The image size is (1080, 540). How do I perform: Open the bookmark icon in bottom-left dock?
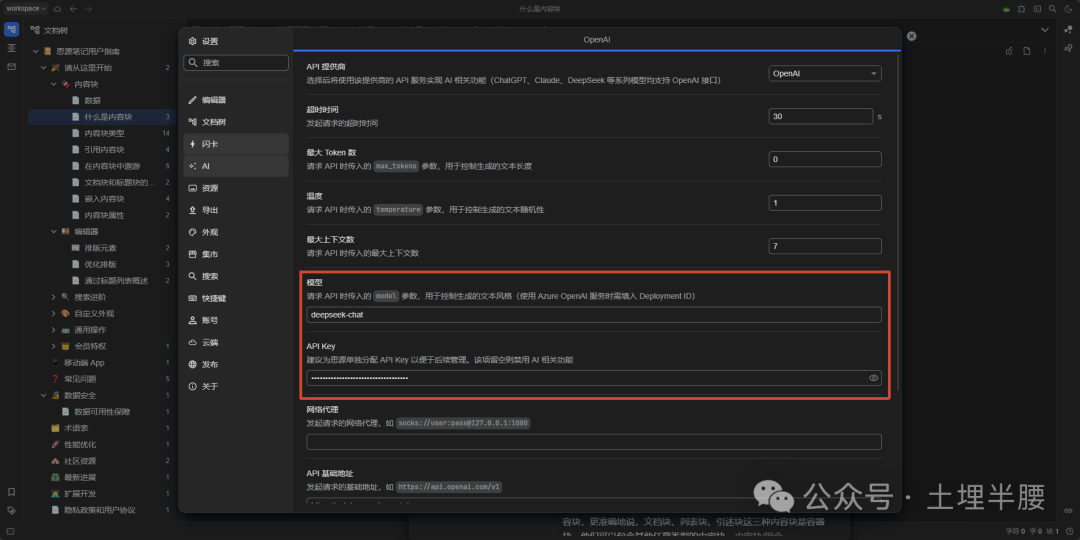(x=12, y=492)
